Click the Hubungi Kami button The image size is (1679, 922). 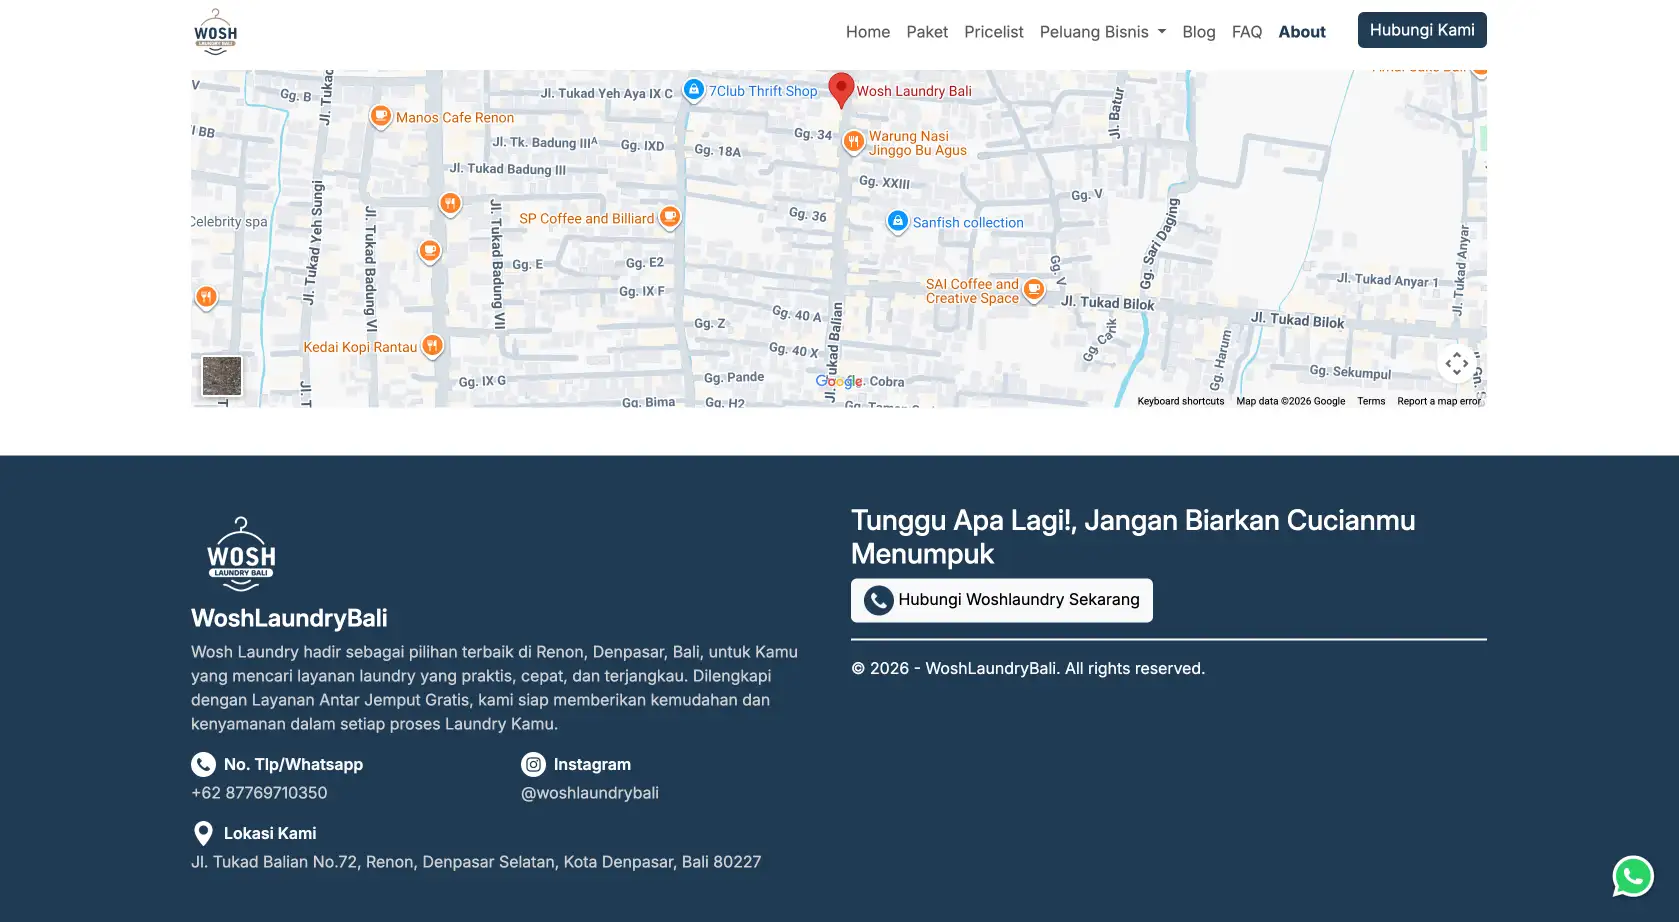[x=1422, y=30]
